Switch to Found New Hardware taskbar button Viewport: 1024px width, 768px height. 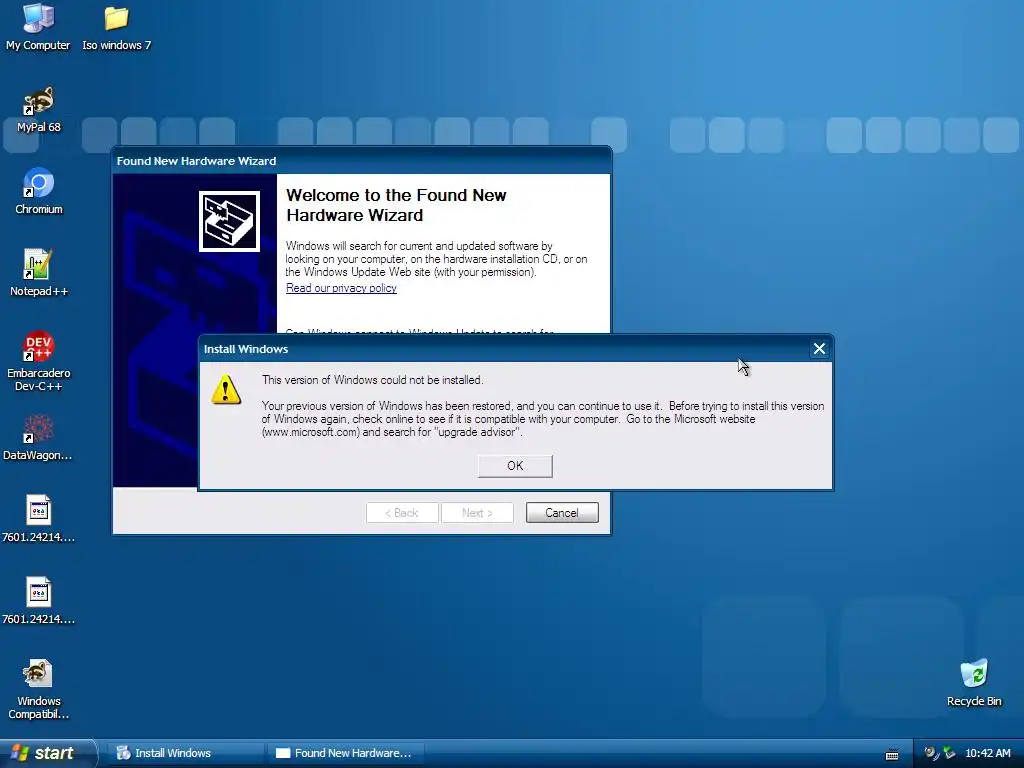[346, 753]
